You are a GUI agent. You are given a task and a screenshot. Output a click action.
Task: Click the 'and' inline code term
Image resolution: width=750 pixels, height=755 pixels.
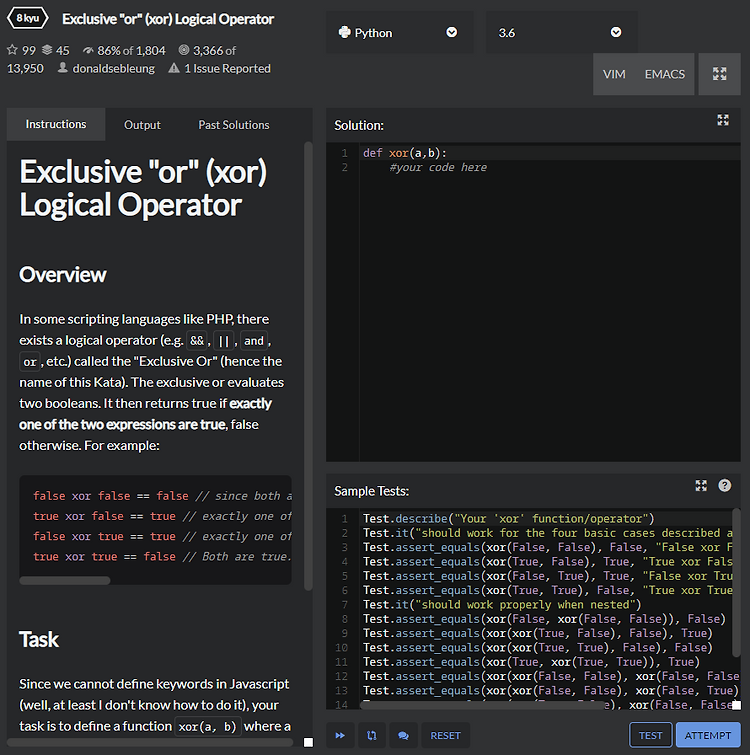pos(254,341)
